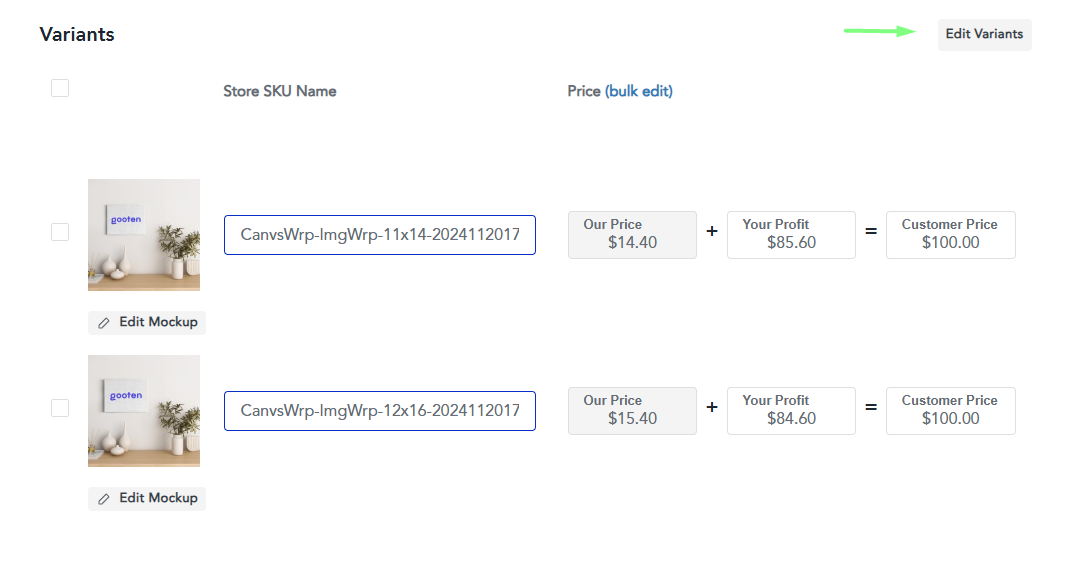Toggle the select-all variants checkbox
The image size is (1090, 562).
coord(60,88)
